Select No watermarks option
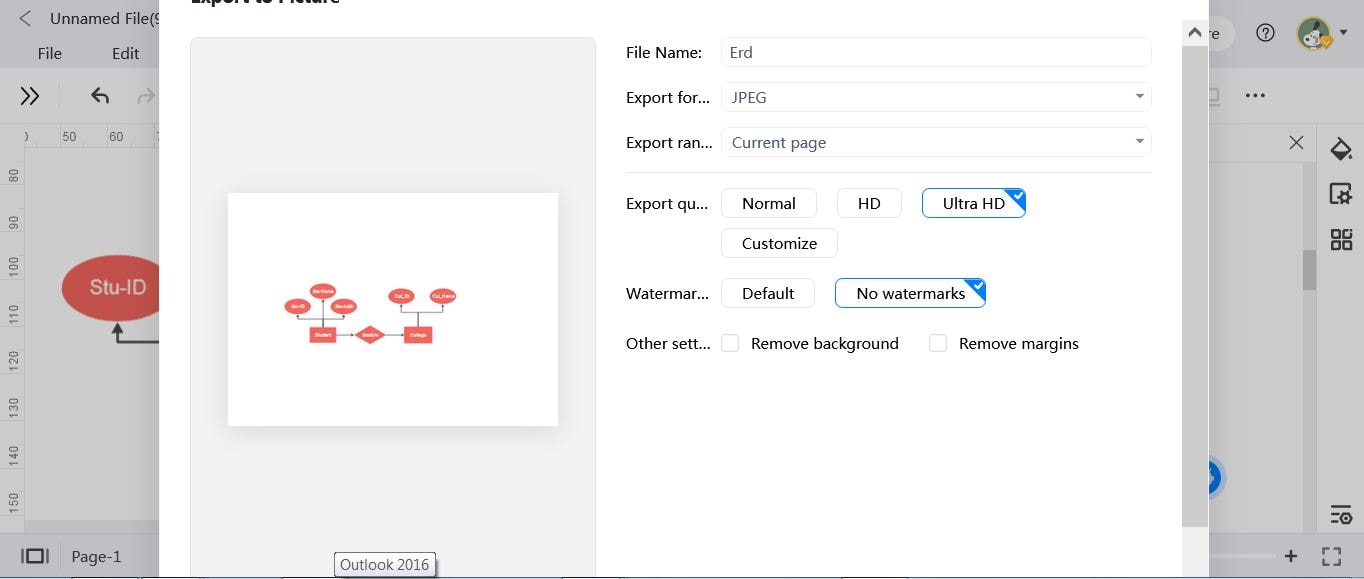 point(910,293)
